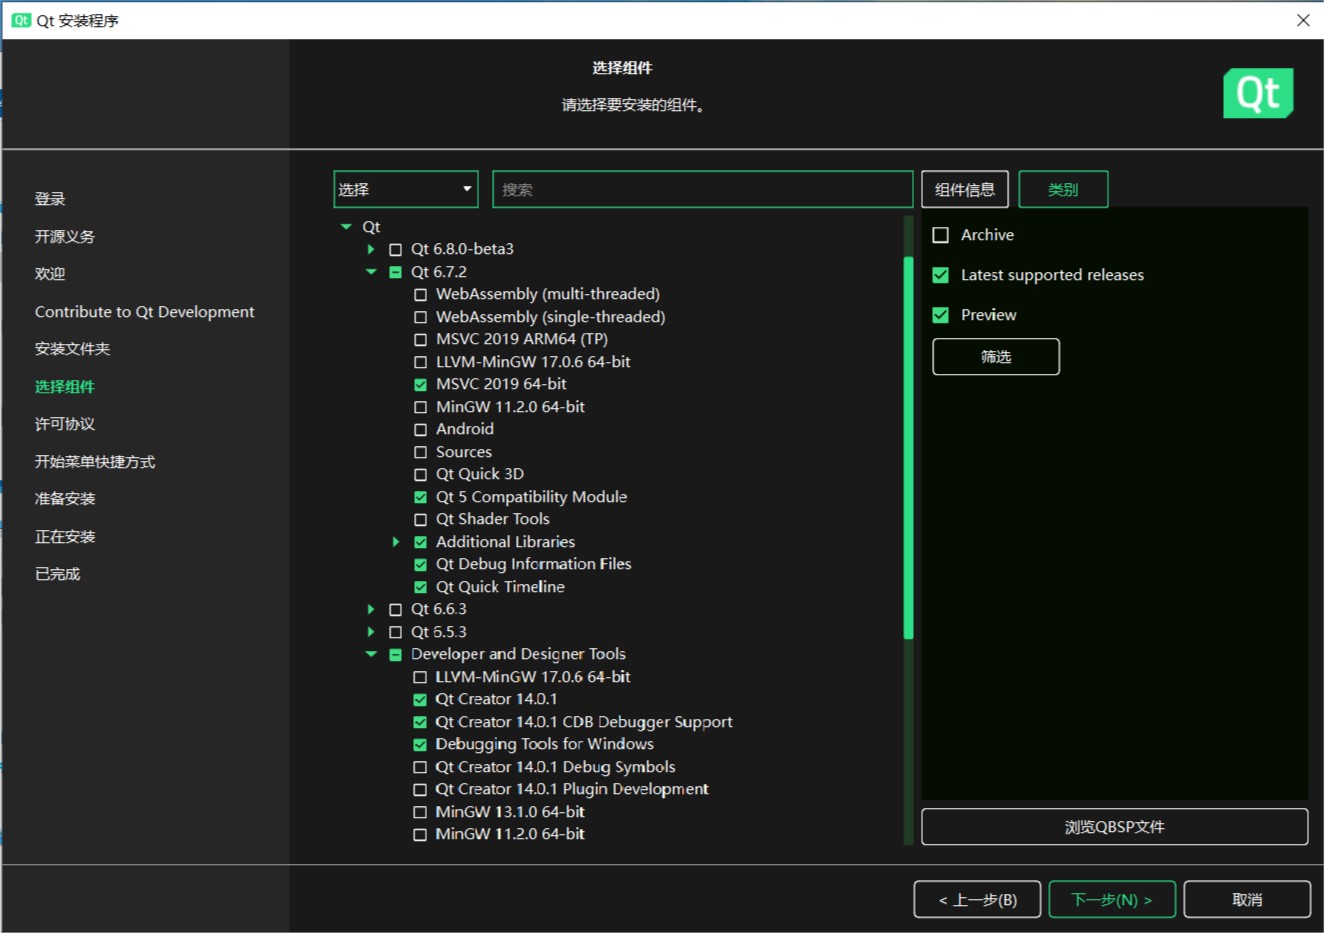Screen dimensions: 1324x933
Task: Uncheck Qt Quick Timeline
Action: [420, 587]
